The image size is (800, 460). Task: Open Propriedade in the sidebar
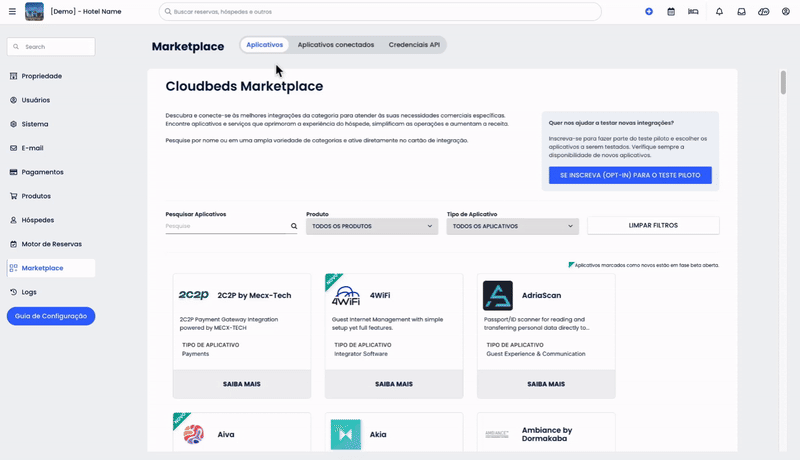coord(41,76)
